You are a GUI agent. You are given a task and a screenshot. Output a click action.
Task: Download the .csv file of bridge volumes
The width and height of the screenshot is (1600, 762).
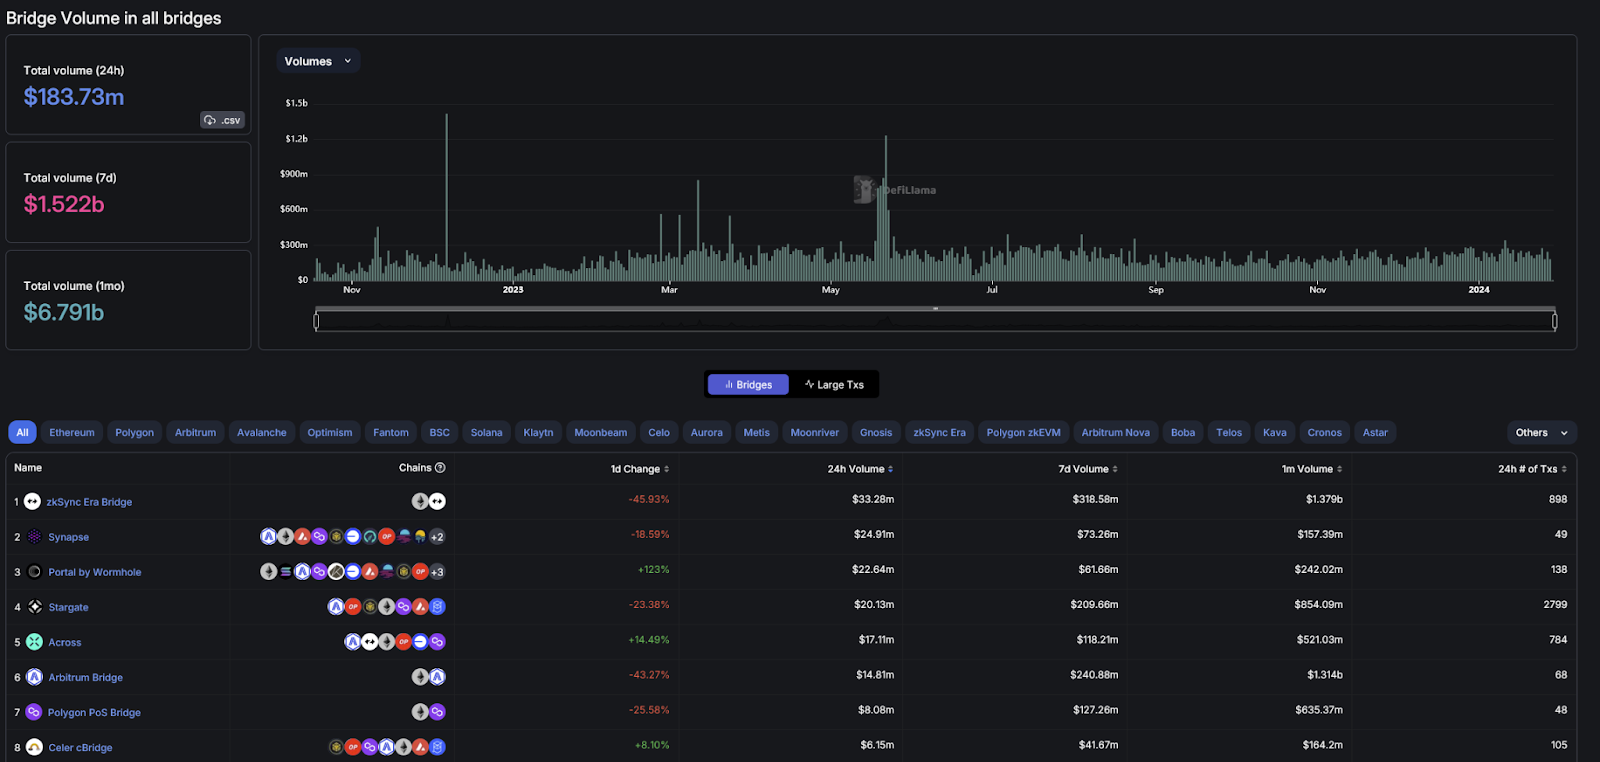point(223,120)
